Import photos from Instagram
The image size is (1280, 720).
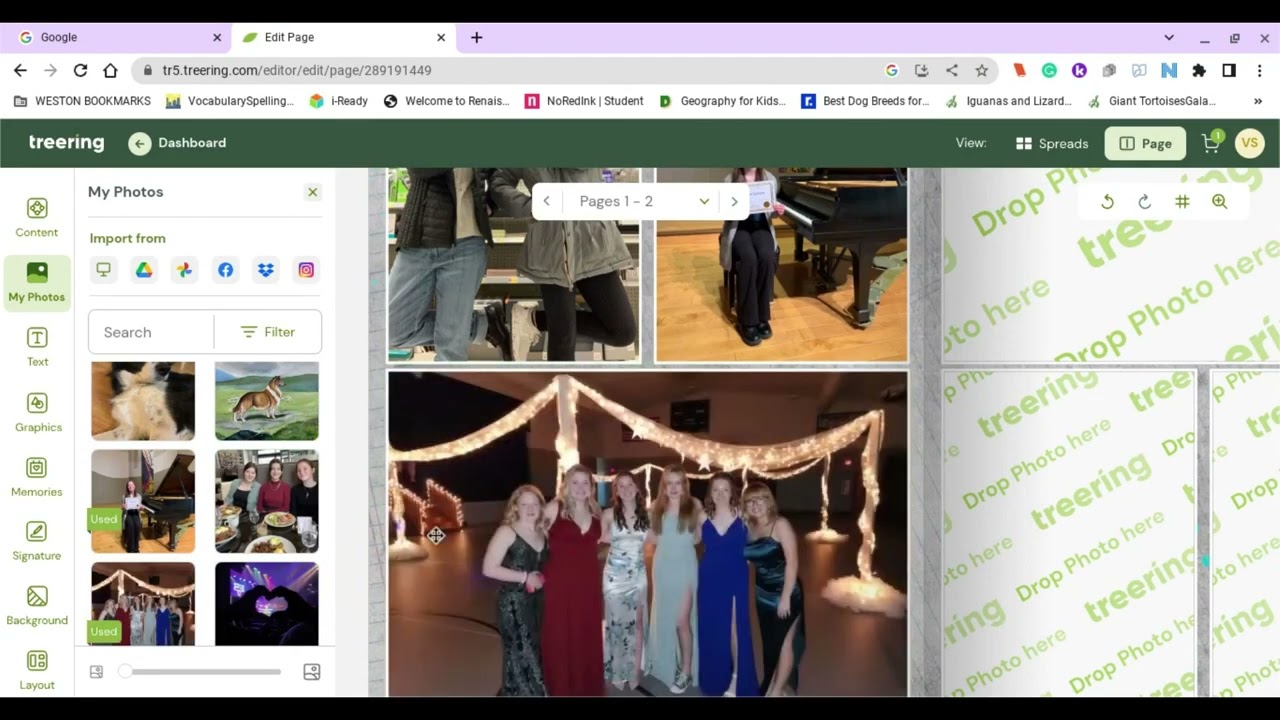(306, 270)
